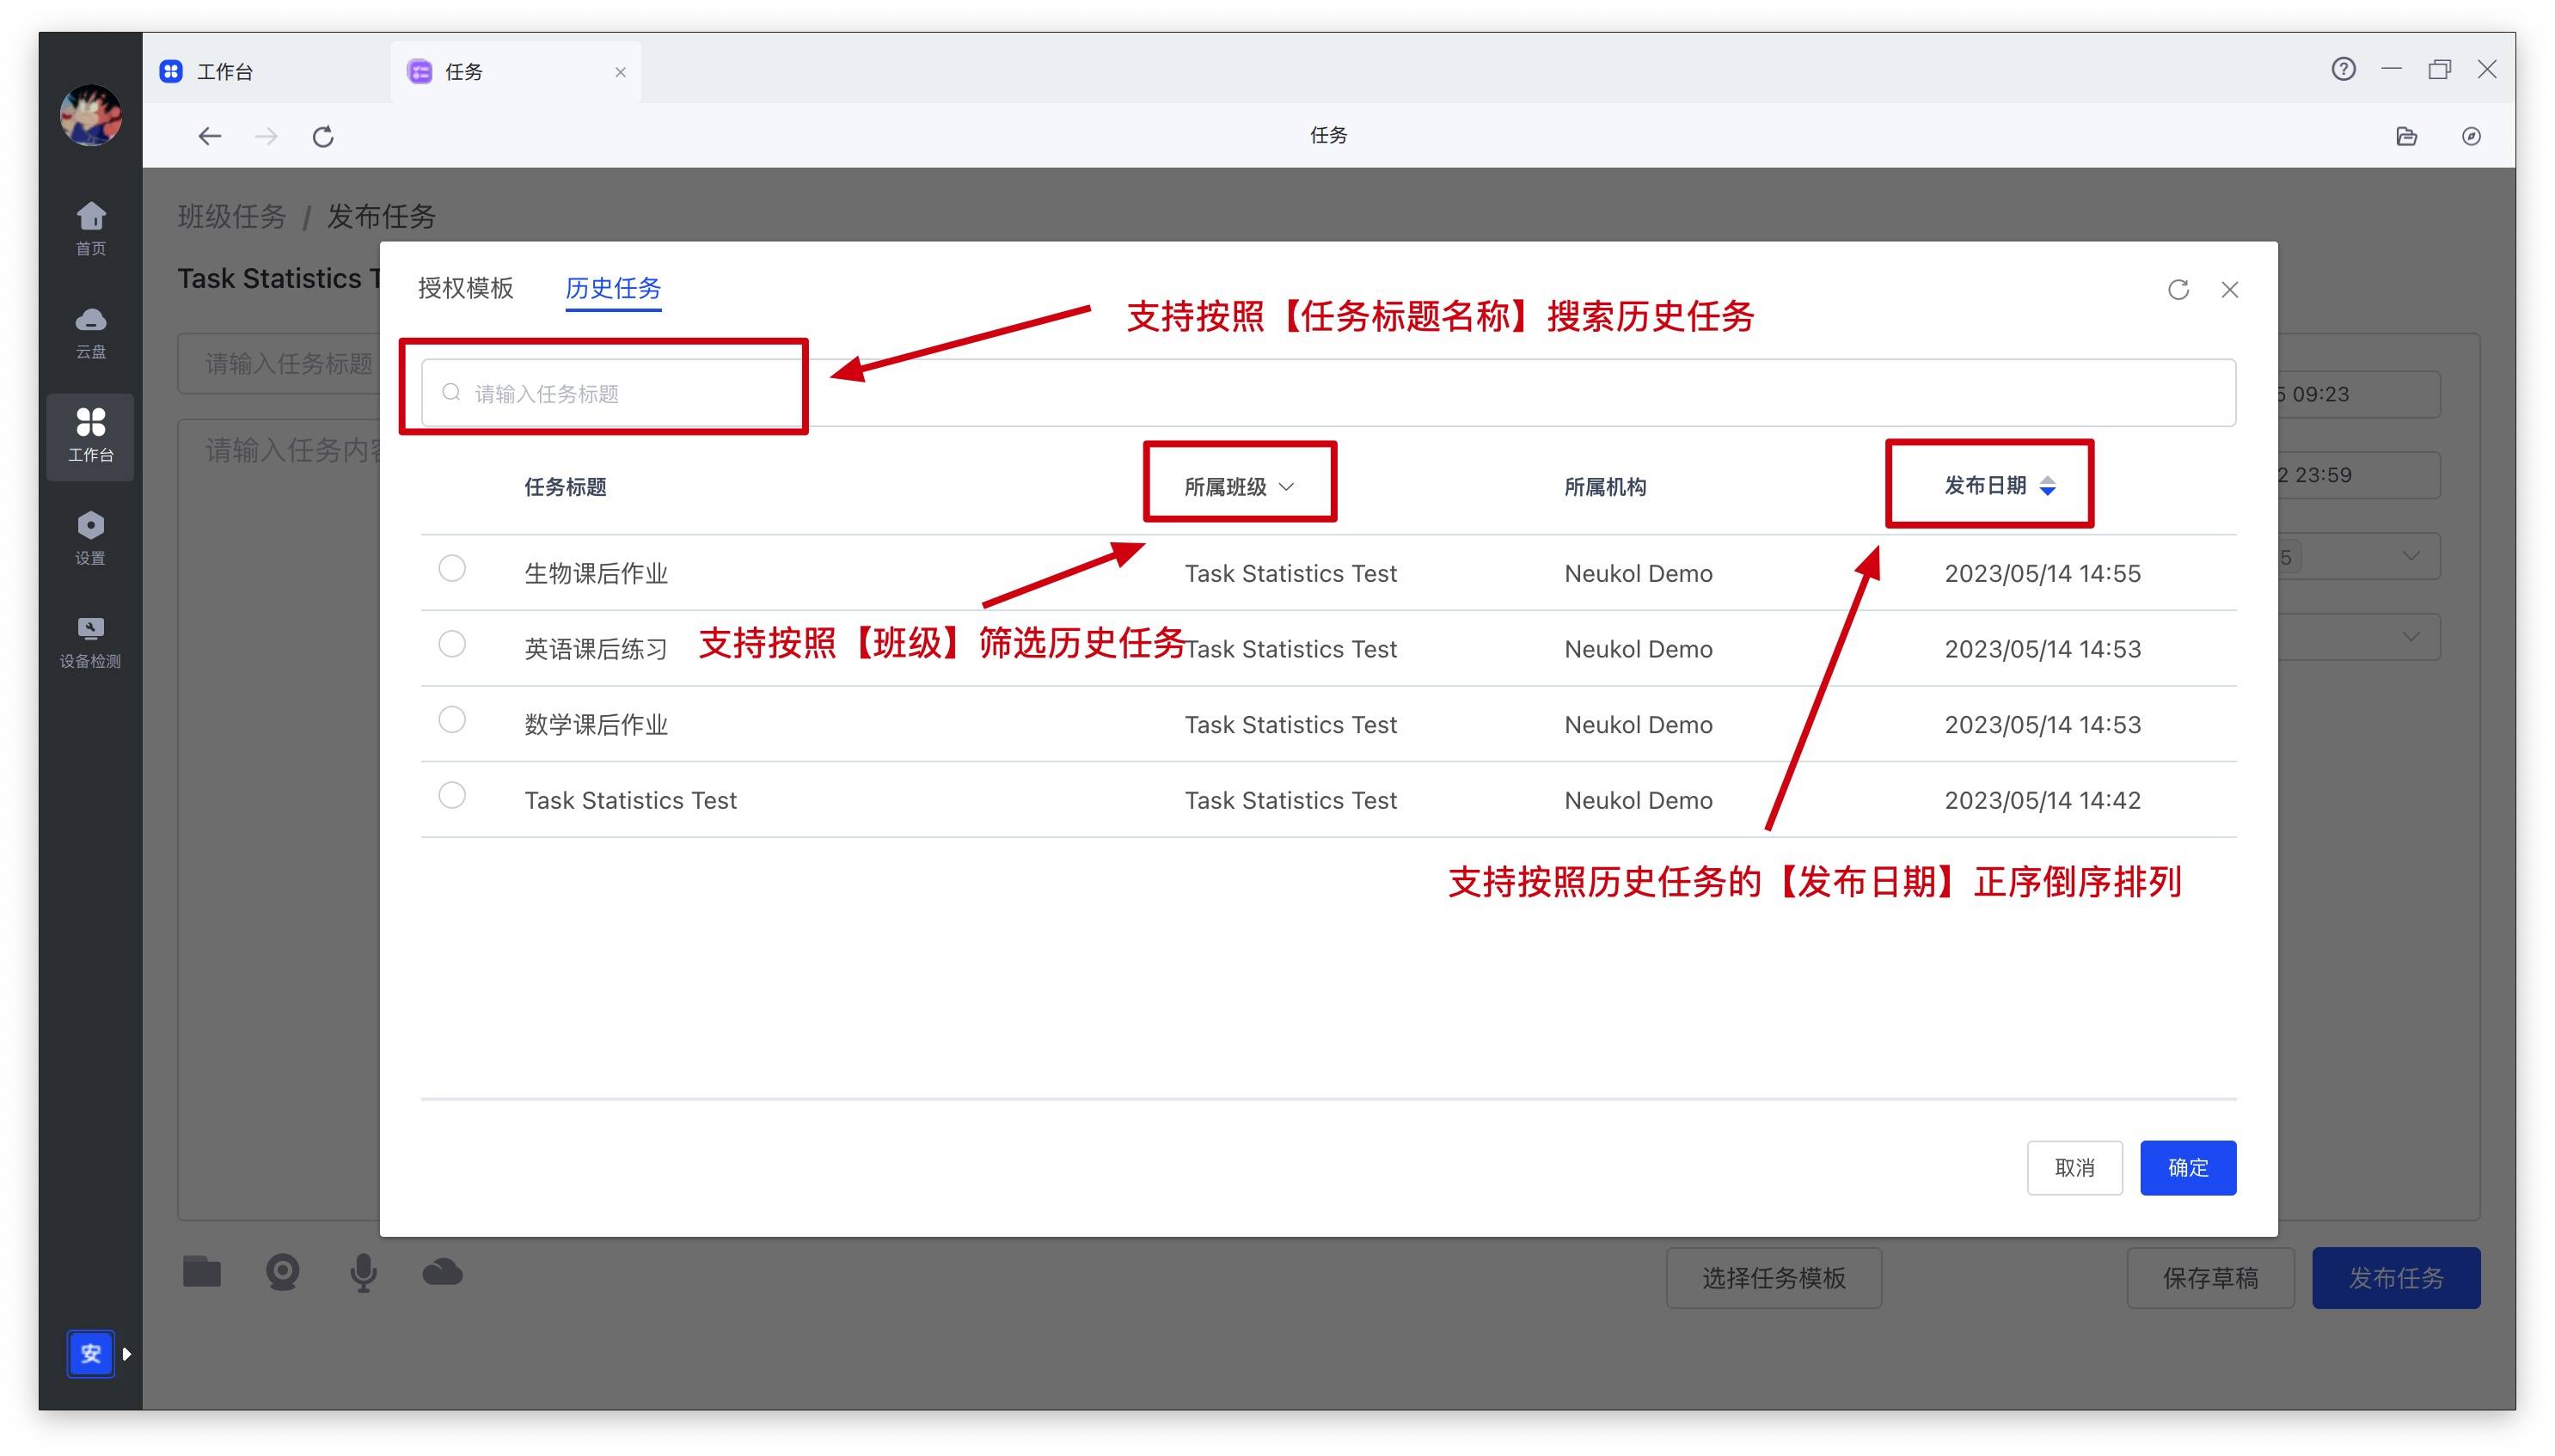
Task: Select the radio for Task Statistics Test row
Action: tap(452, 795)
